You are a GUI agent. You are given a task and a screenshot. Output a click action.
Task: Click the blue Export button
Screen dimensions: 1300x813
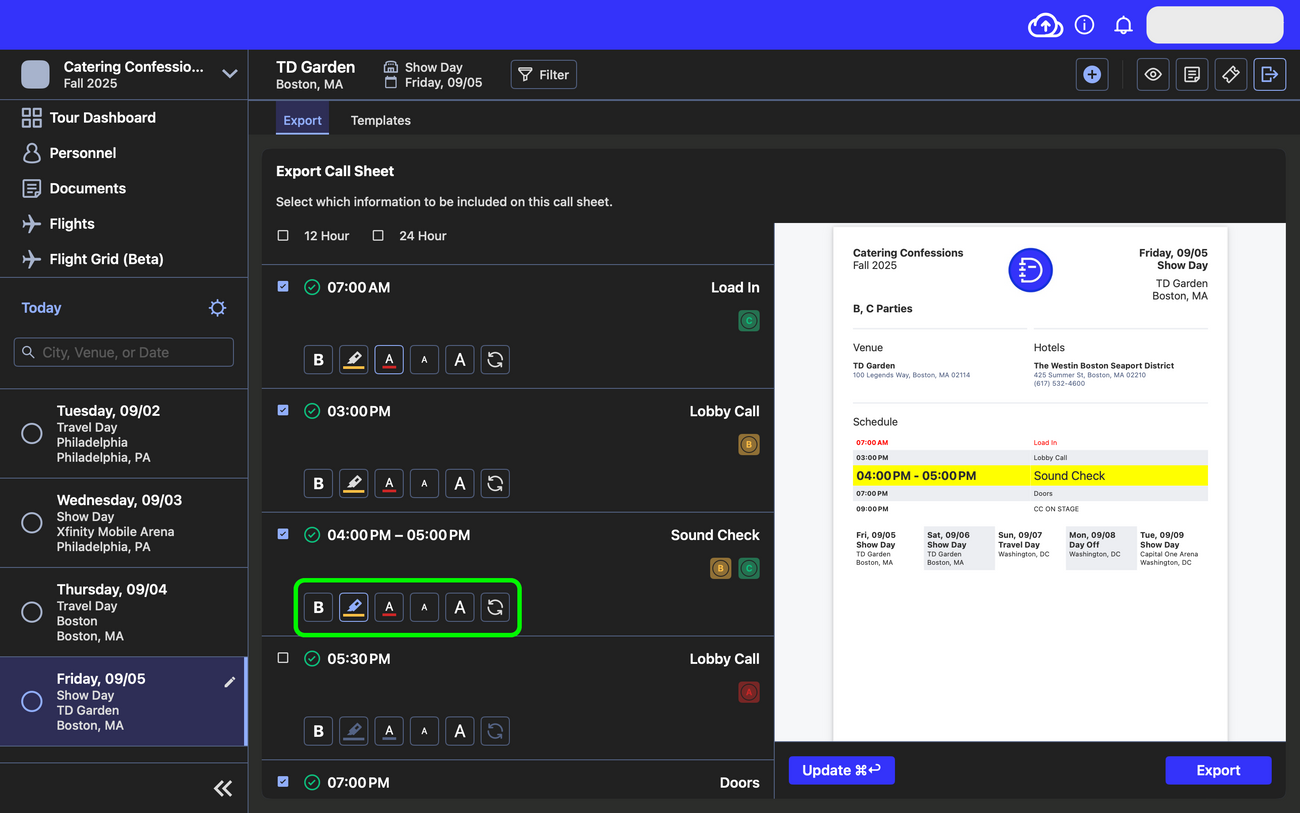point(1218,770)
